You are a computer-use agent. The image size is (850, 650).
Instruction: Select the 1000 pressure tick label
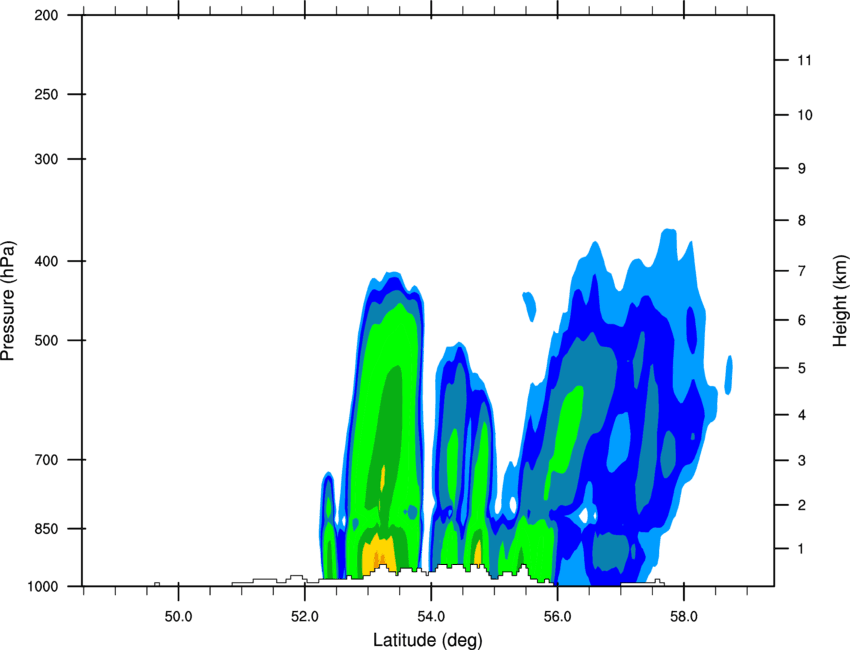[42, 586]
